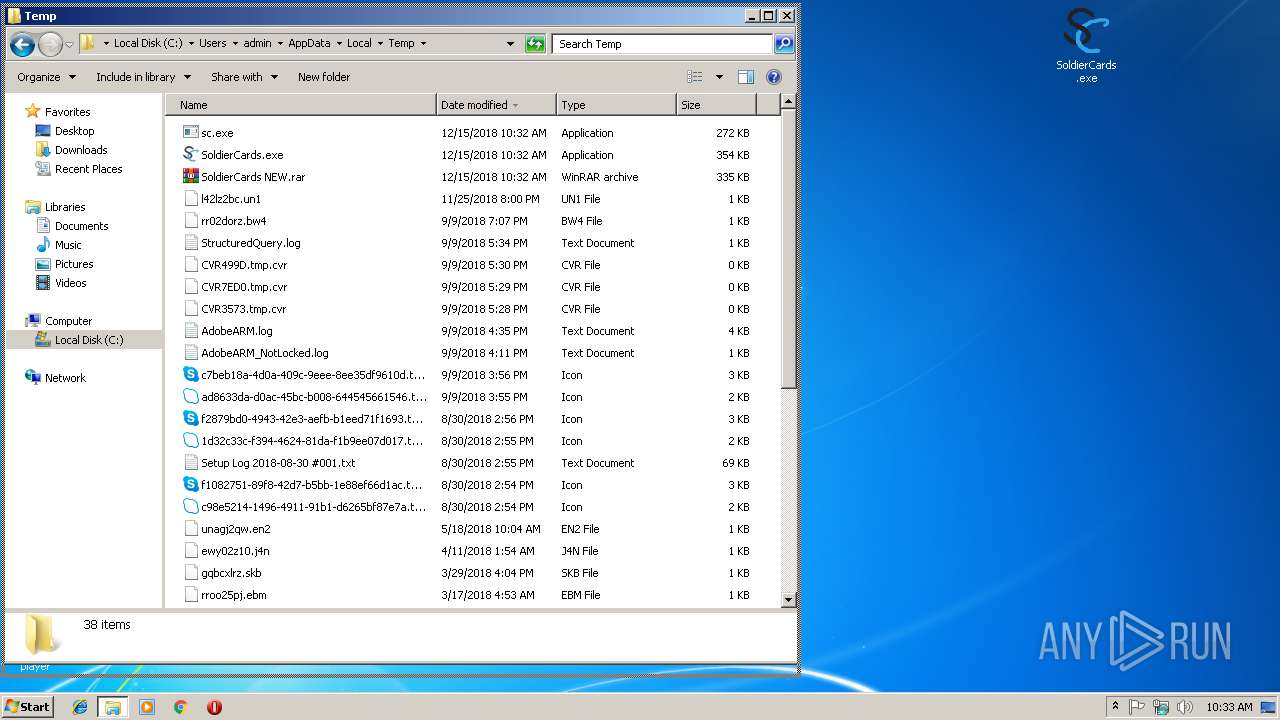
Task: Select the Skype icon of f2879bd0 file
Action: tap(191, 419)
